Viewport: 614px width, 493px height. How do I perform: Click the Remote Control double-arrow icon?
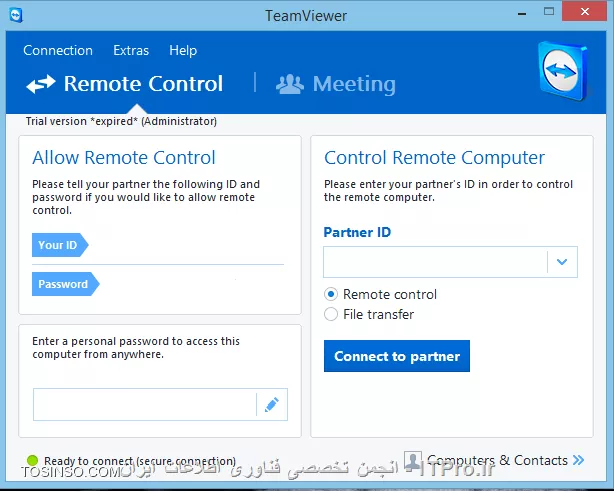(41, 84)
